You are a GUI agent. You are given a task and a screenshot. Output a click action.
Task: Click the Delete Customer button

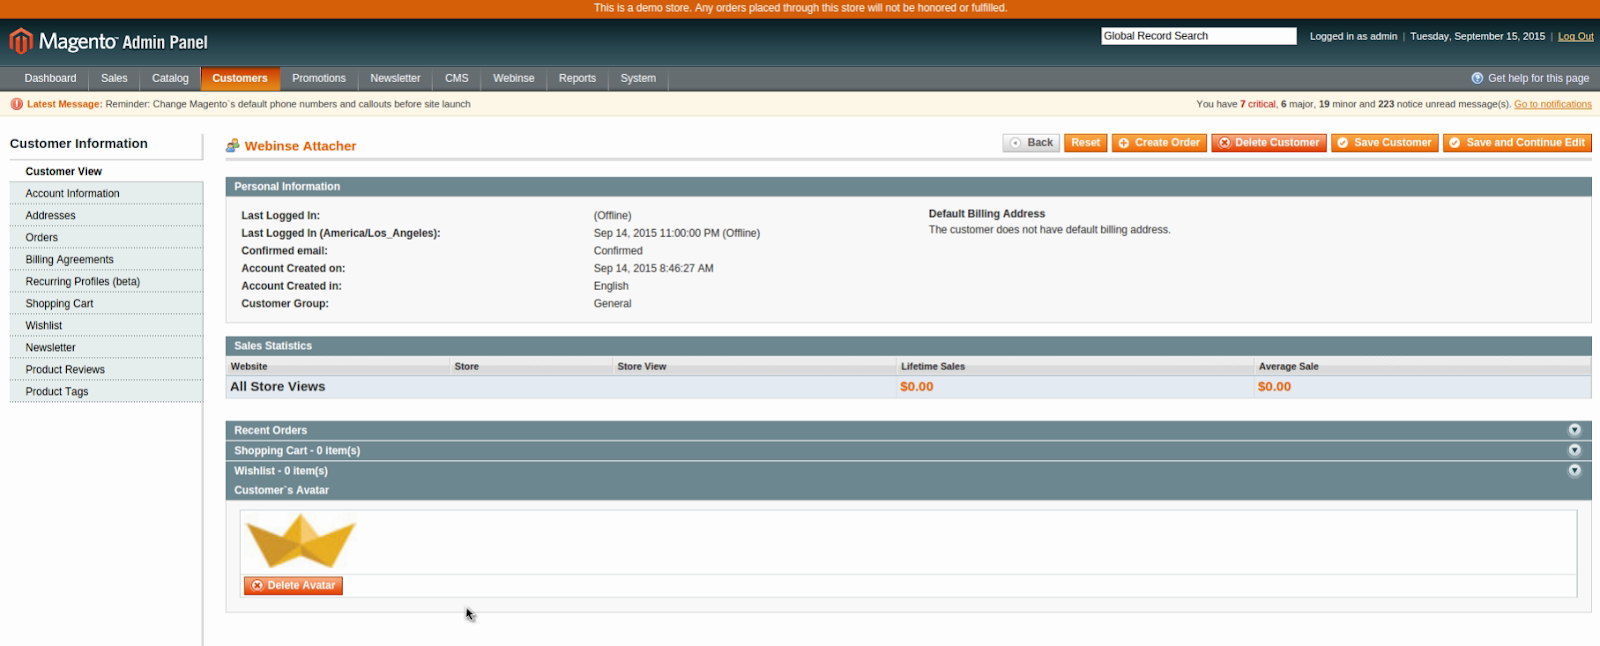(x=1269, y=143)
